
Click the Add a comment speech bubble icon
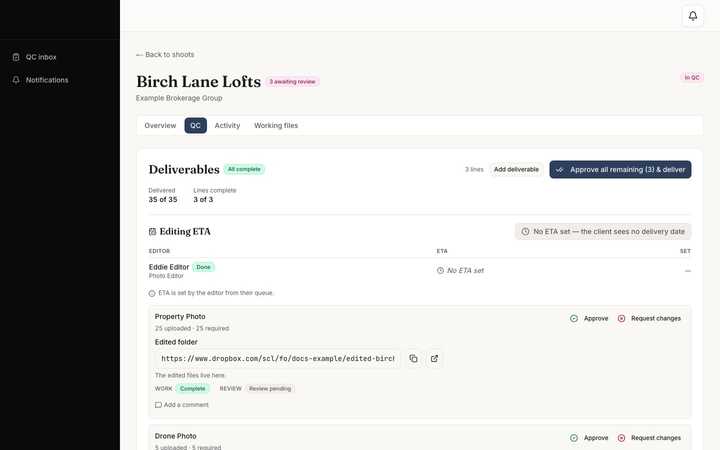coord(158,405)
